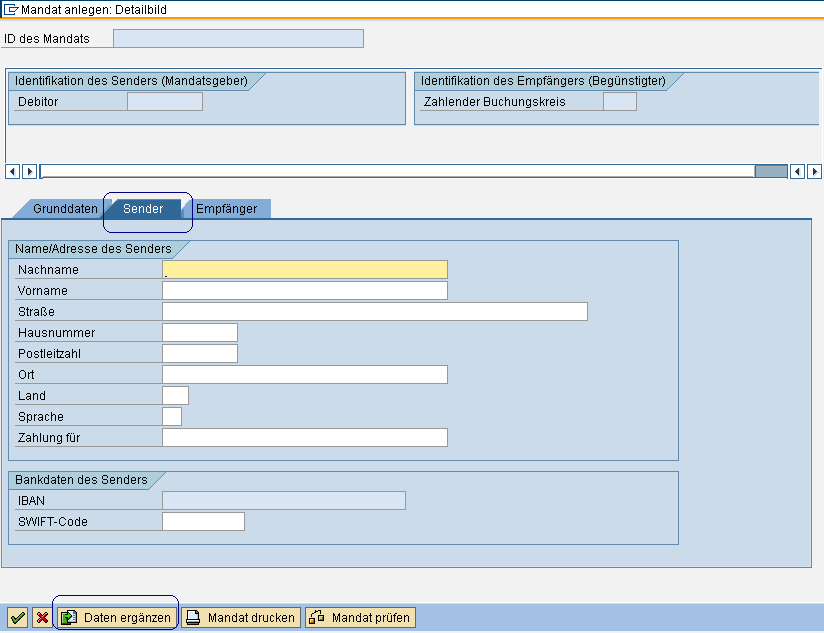824x633 pixels.
Task: Select the Debitor field under Identifikation des Senders
Action: coord(163,101)
